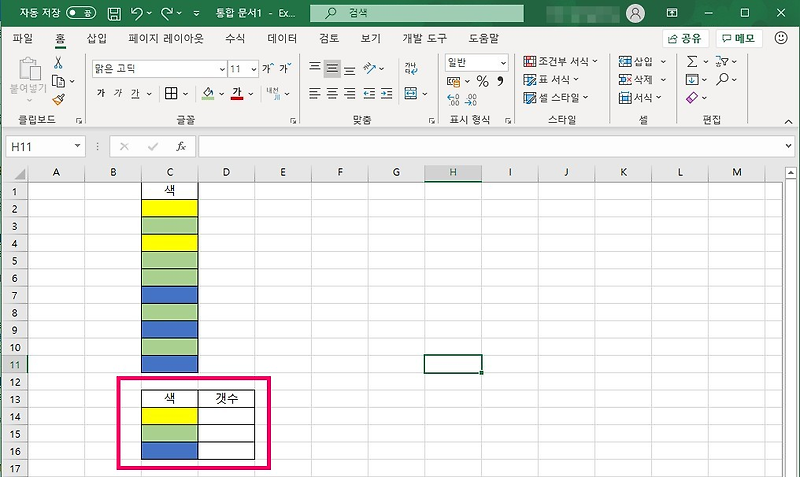
Task: Wrap text in the cell
Action: pos(411,68)
